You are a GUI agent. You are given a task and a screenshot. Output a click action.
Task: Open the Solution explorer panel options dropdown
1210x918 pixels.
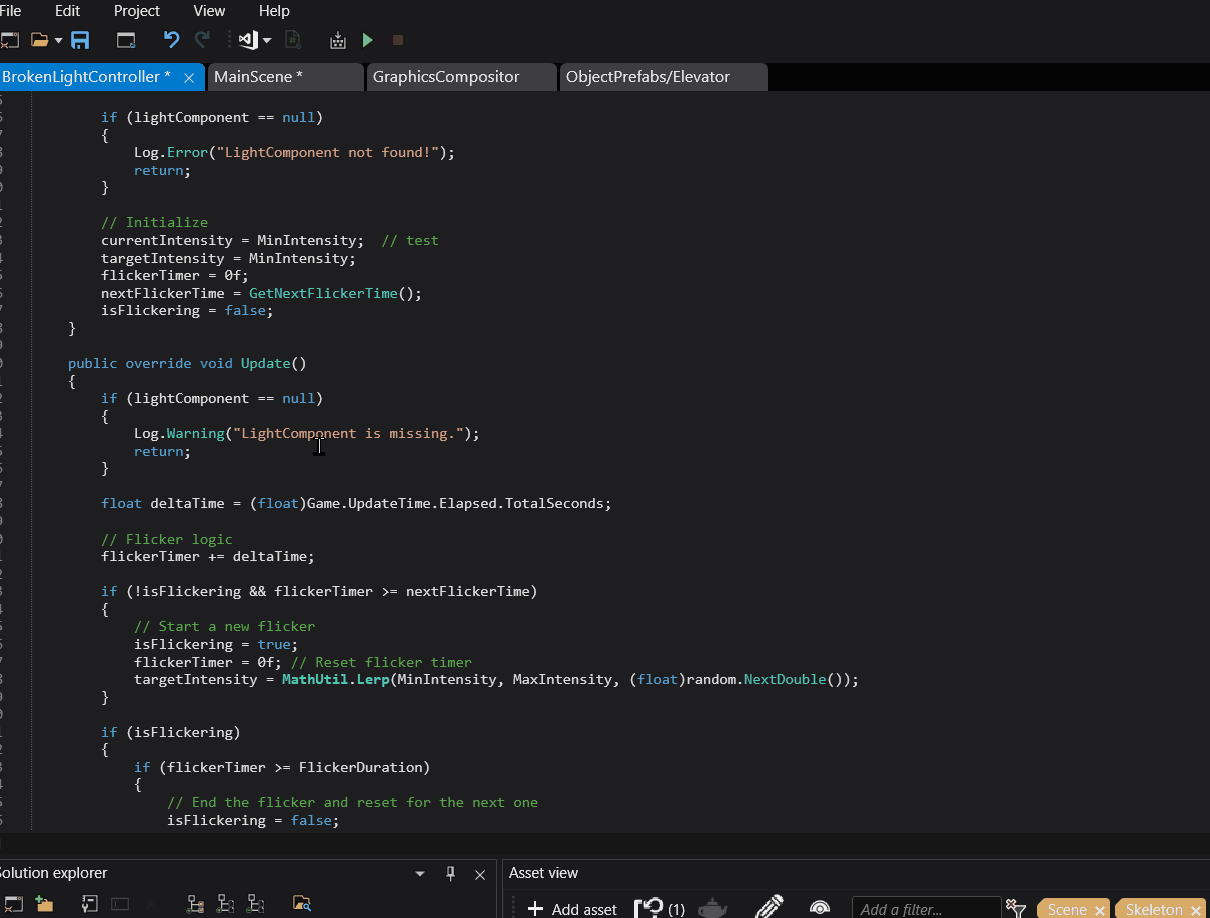pyautogui.click(x=420, y=873)
